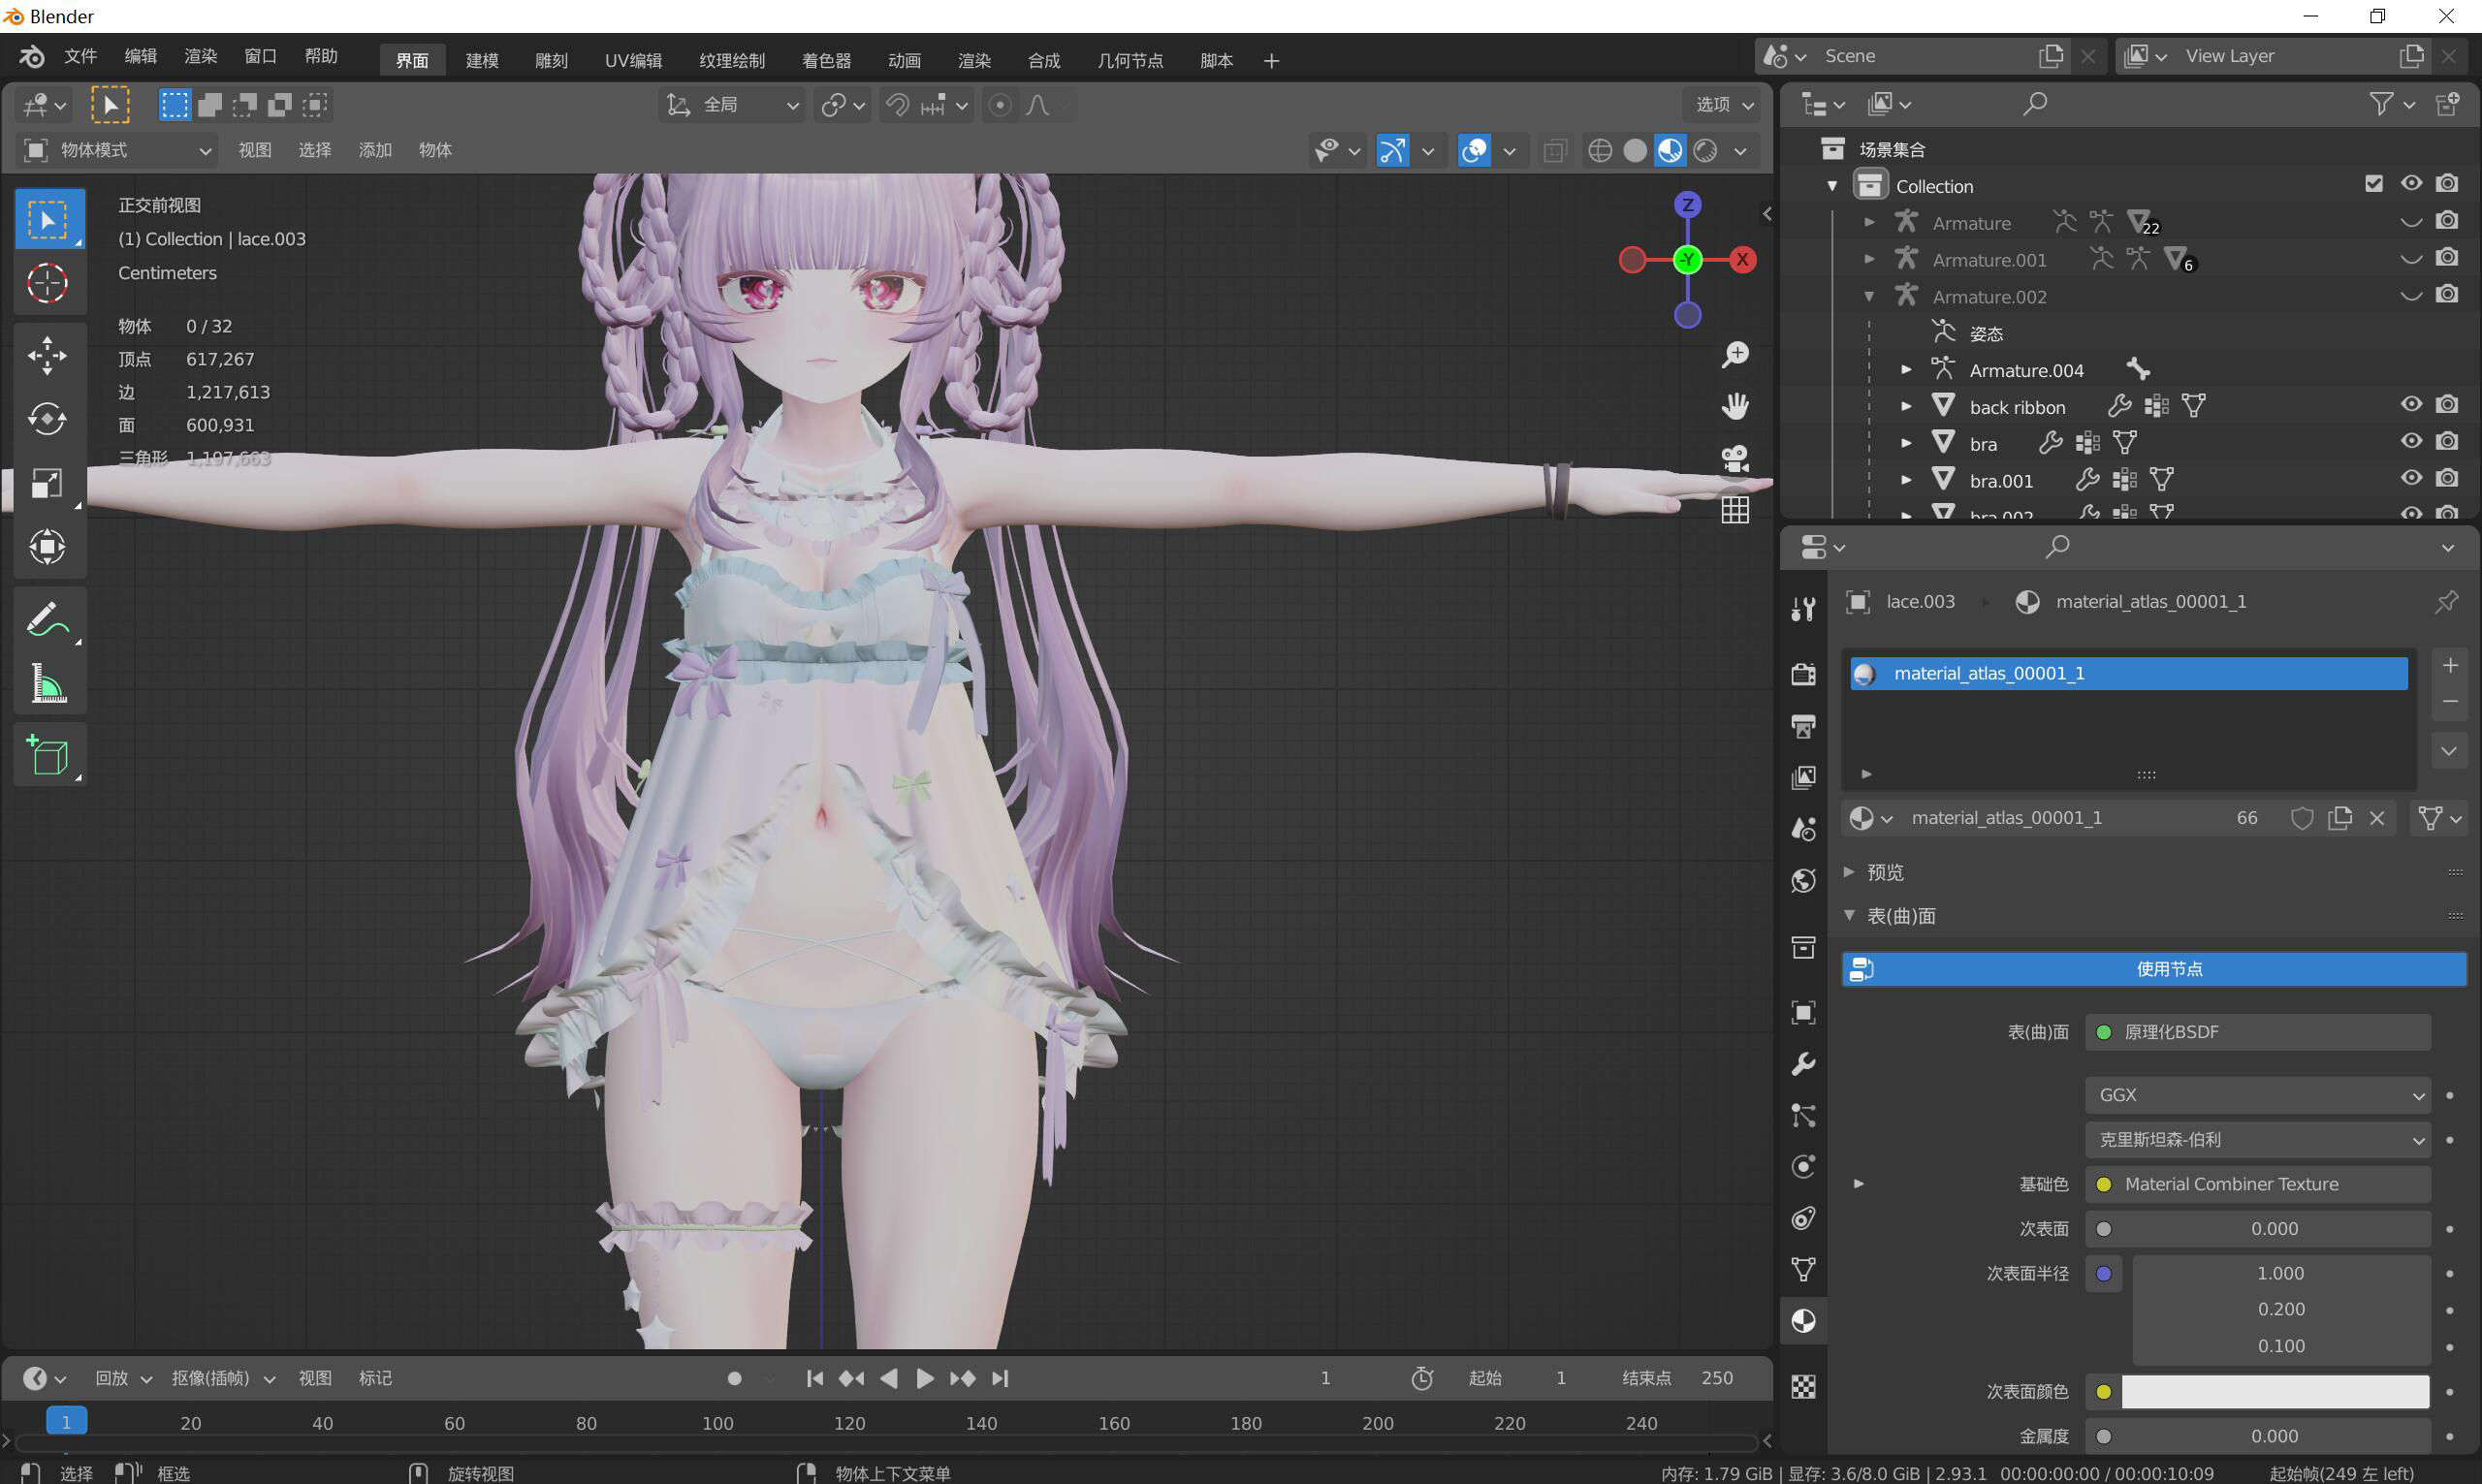The width and height of the screenshot is (2482, 1484).
Task: Open the Physics properties tab
Action: pyautogui.click(x=1803, y=1166)
